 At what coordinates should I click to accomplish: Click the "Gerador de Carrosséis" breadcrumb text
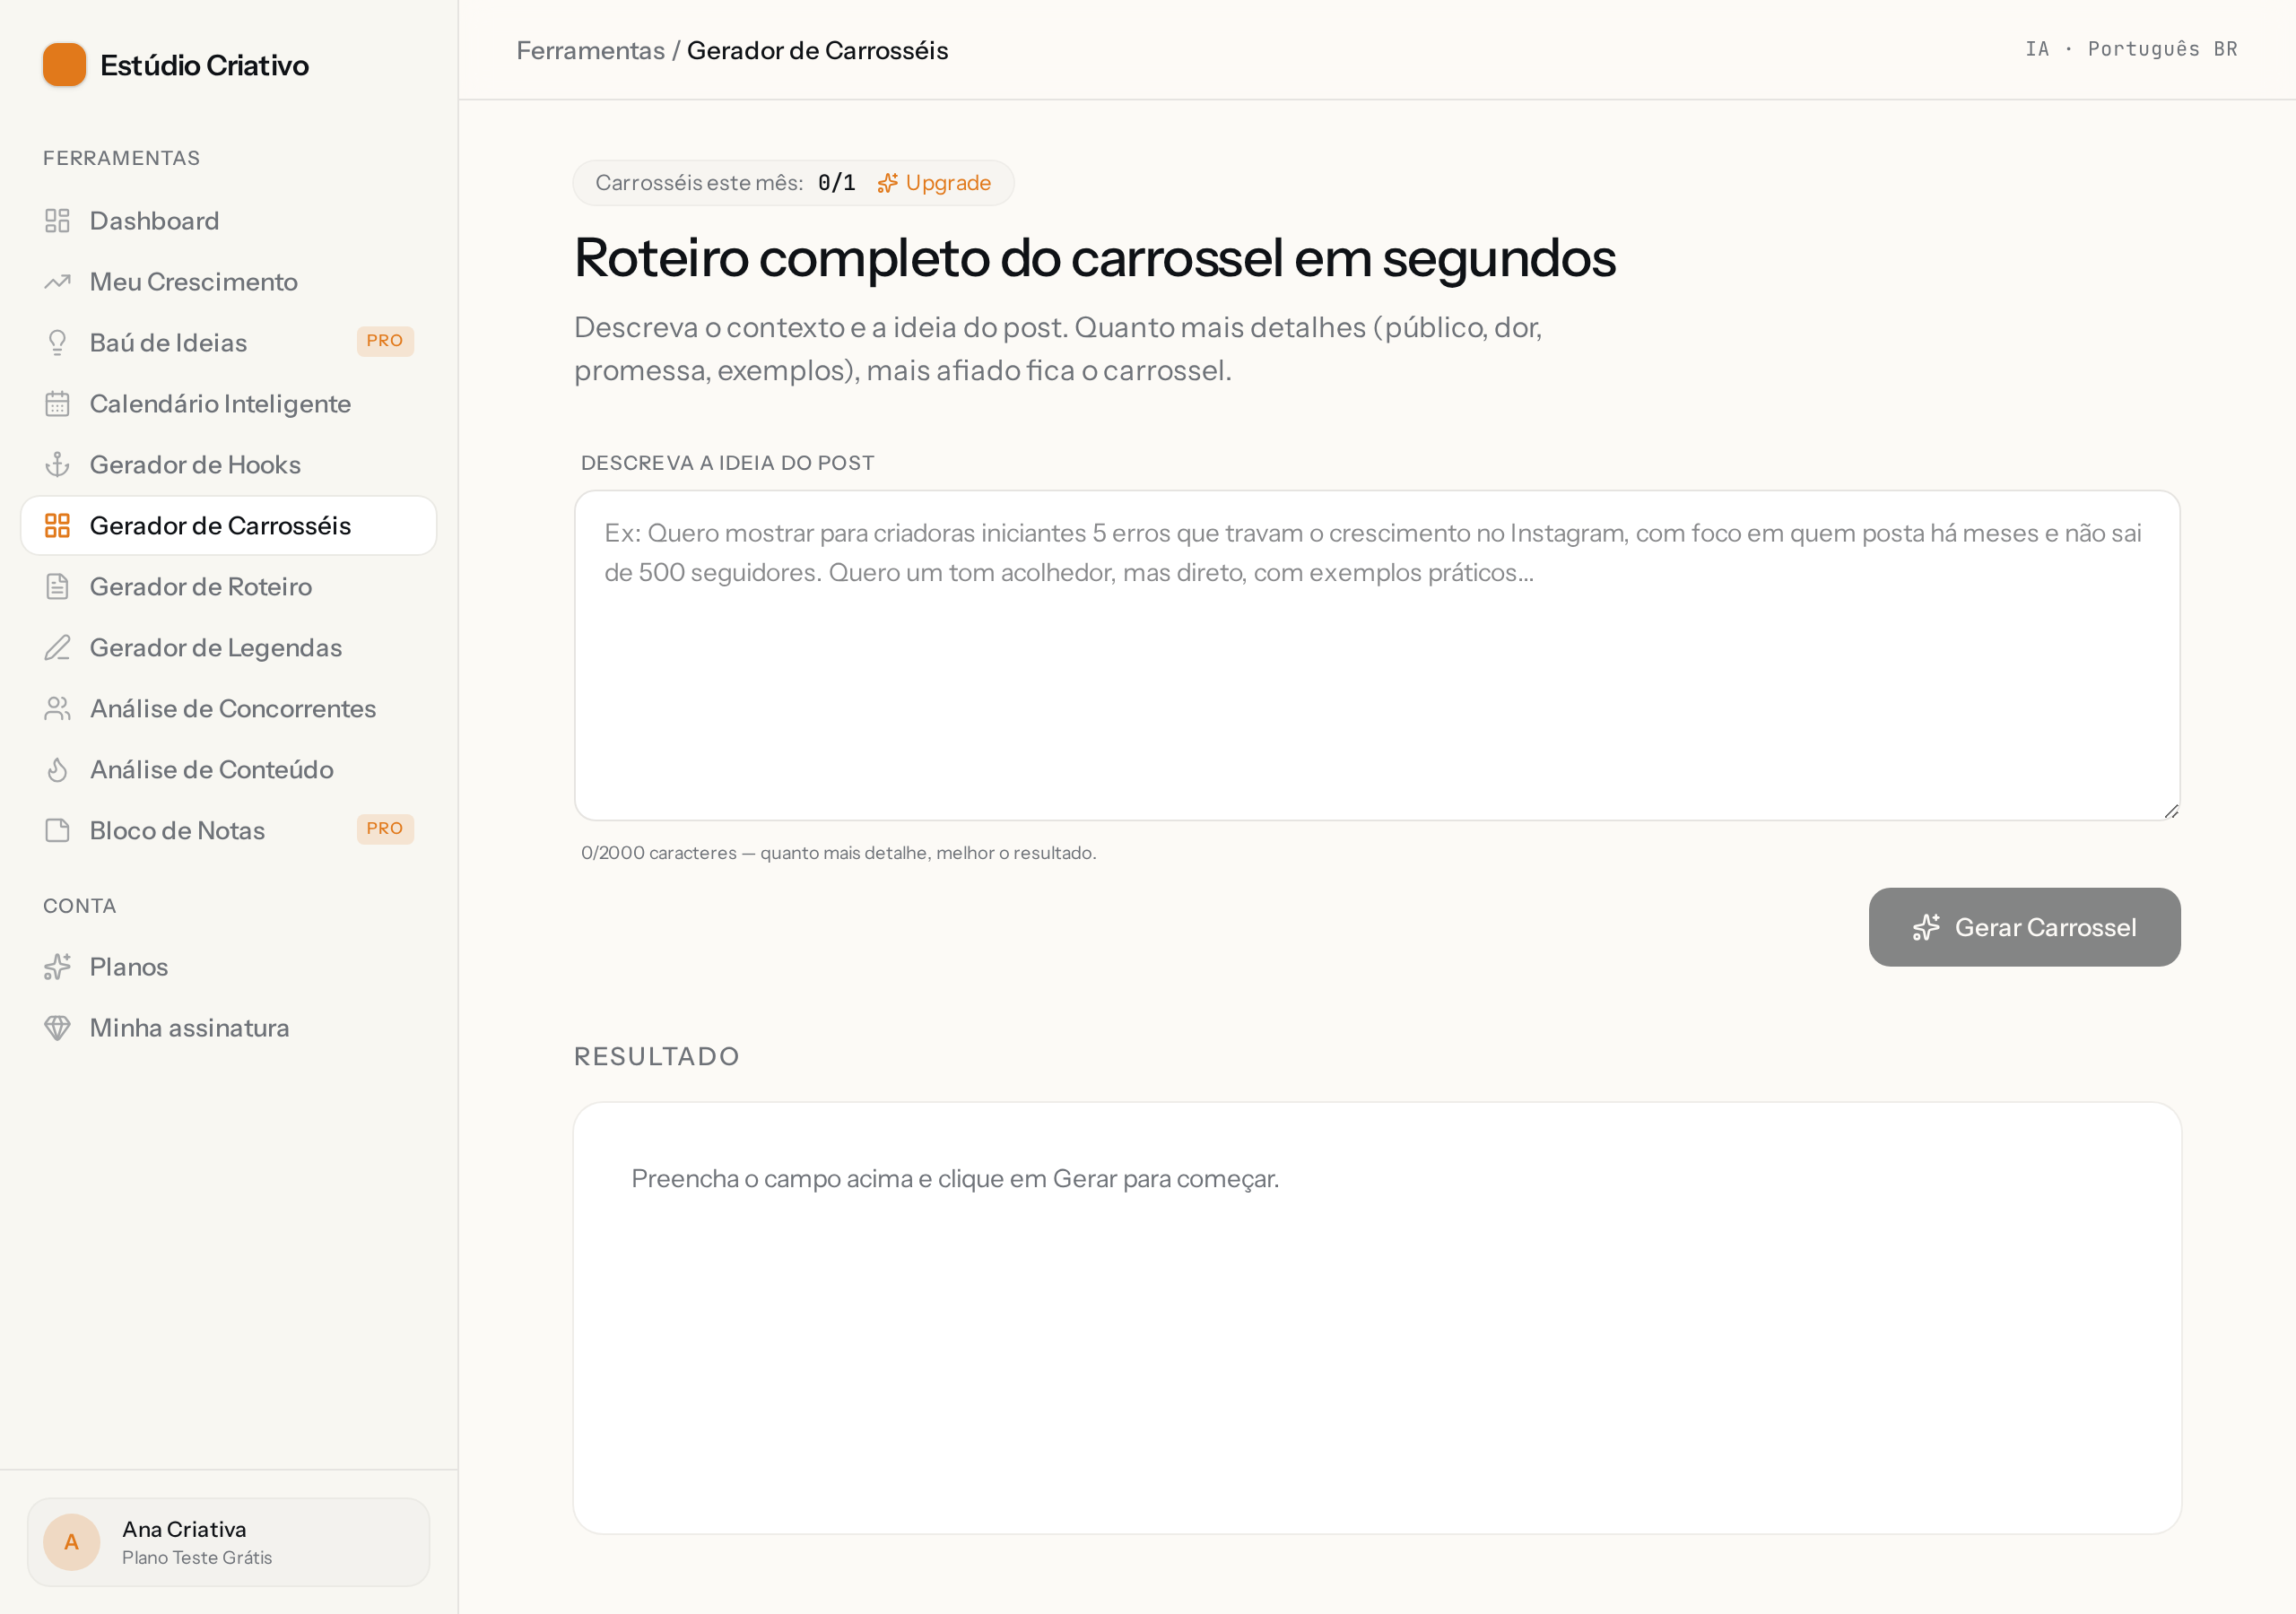817,50
